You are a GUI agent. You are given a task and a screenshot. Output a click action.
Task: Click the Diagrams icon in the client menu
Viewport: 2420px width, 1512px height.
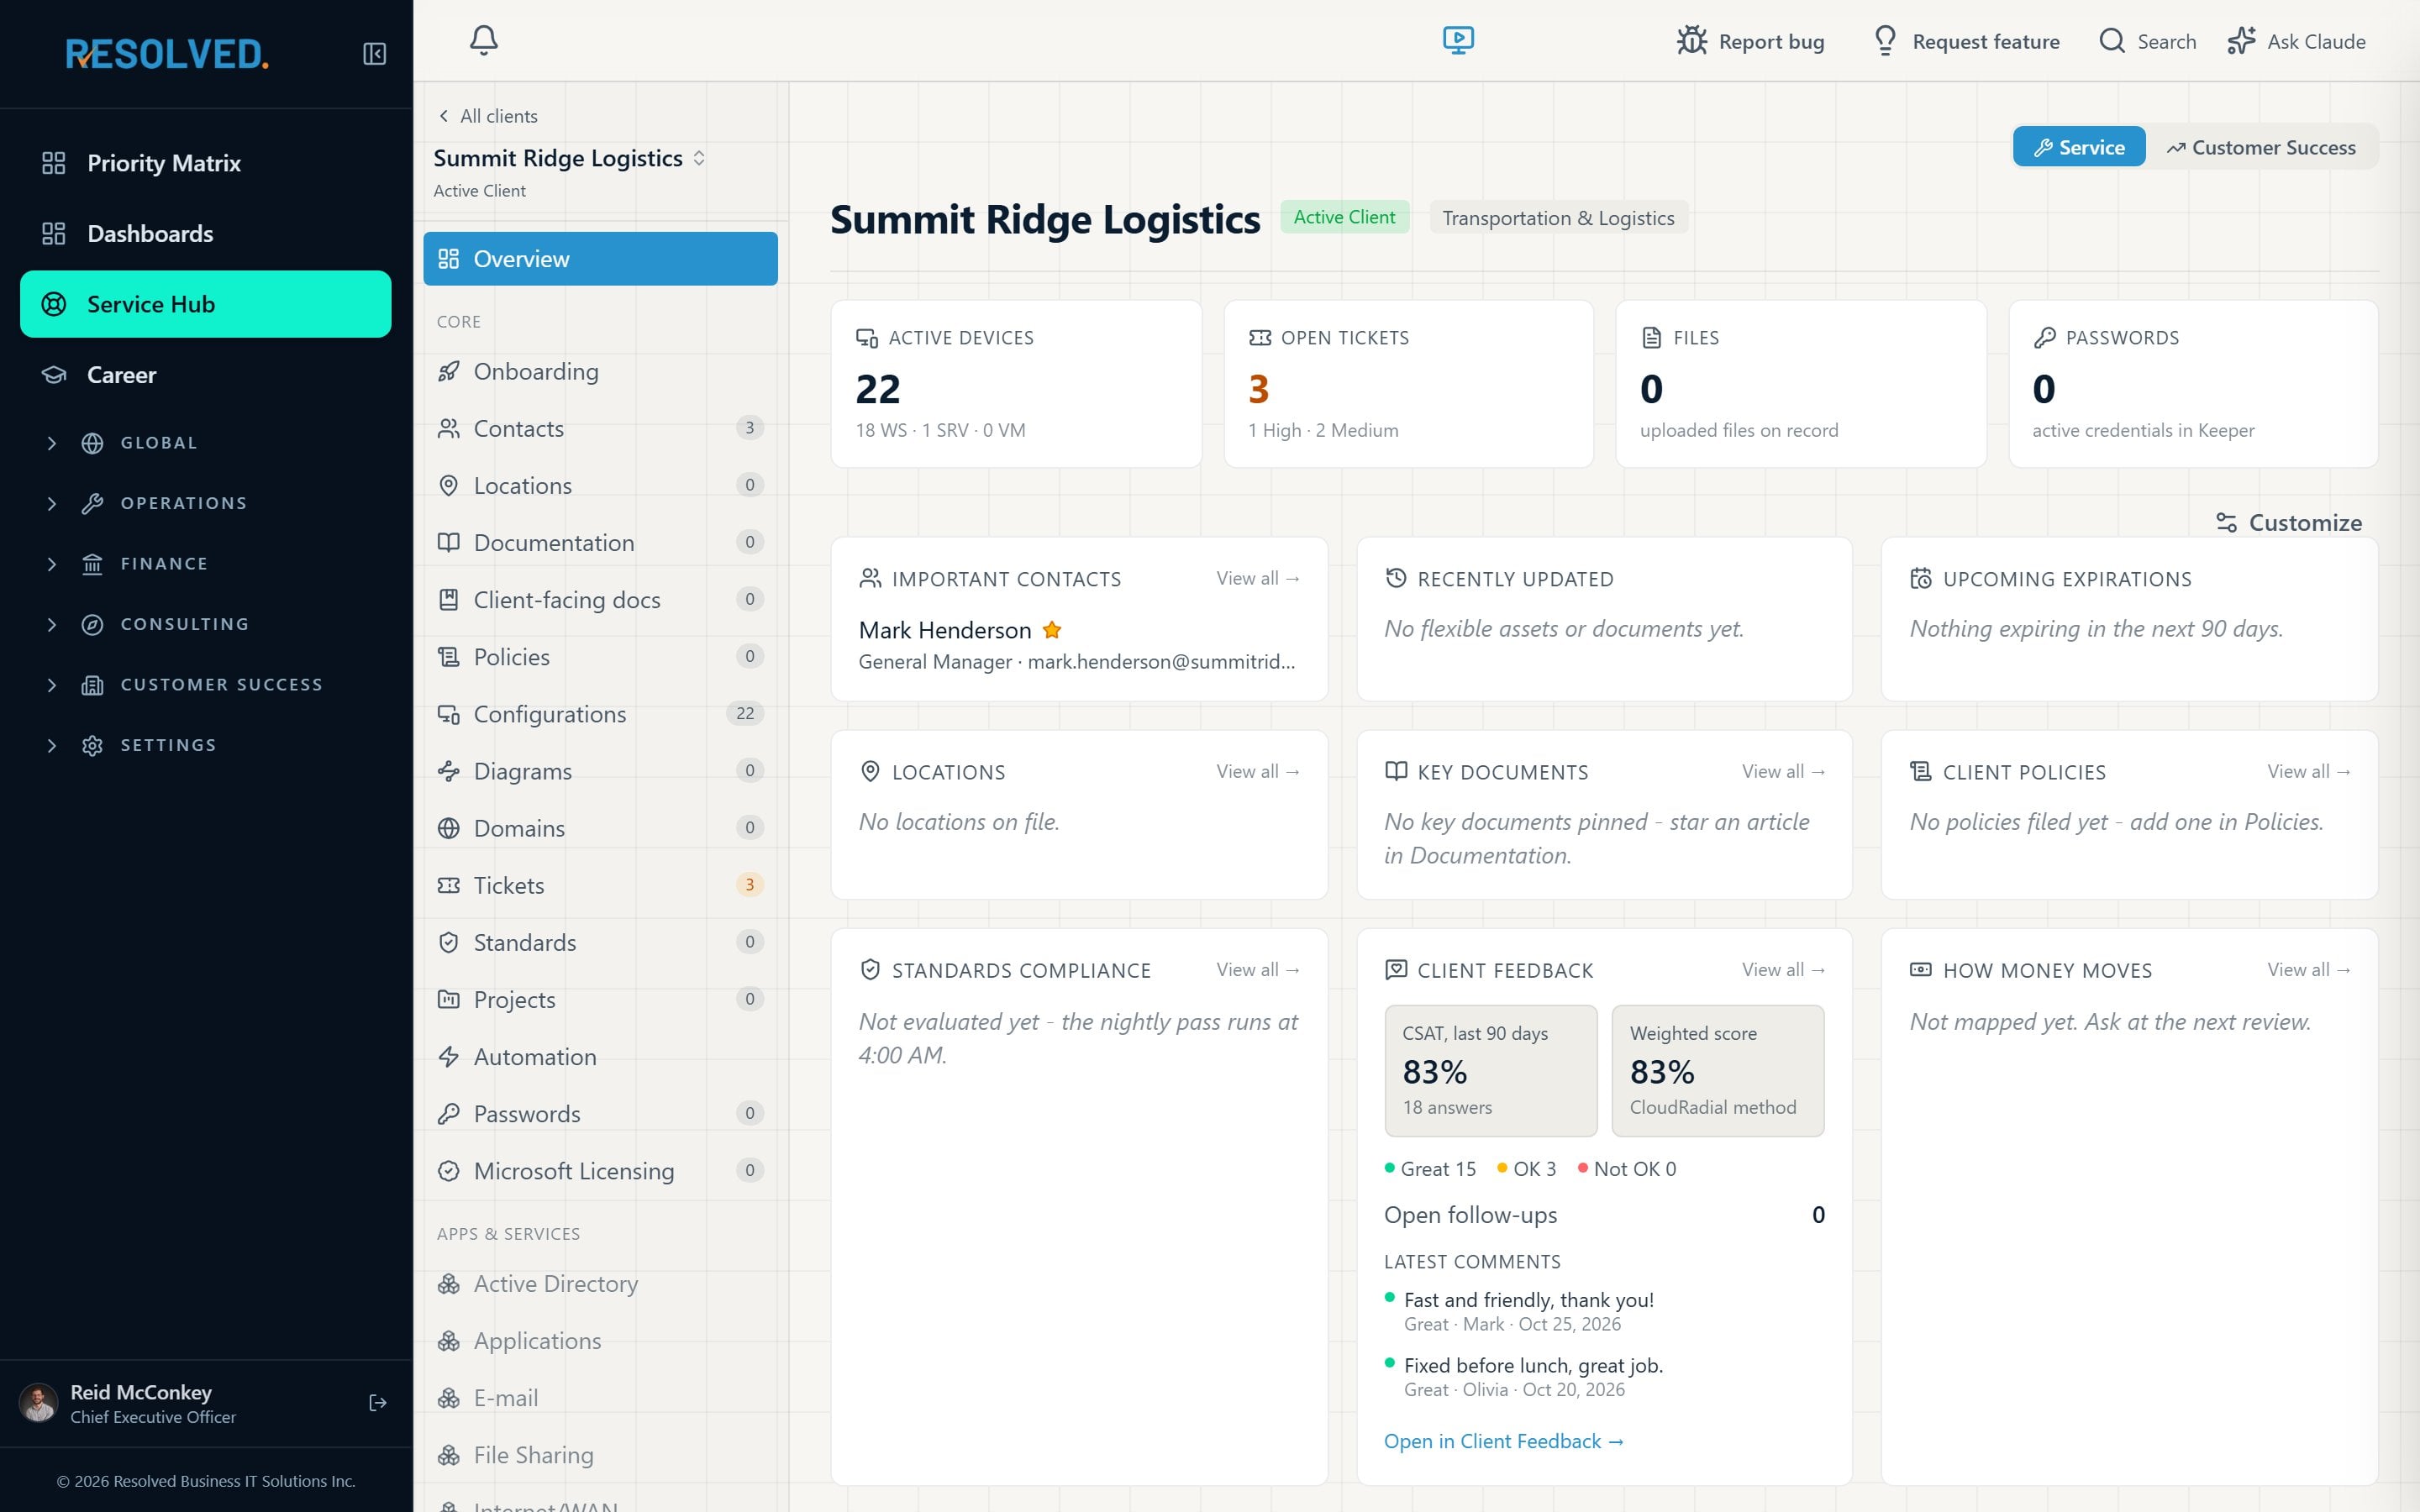[x=449, y=771]
